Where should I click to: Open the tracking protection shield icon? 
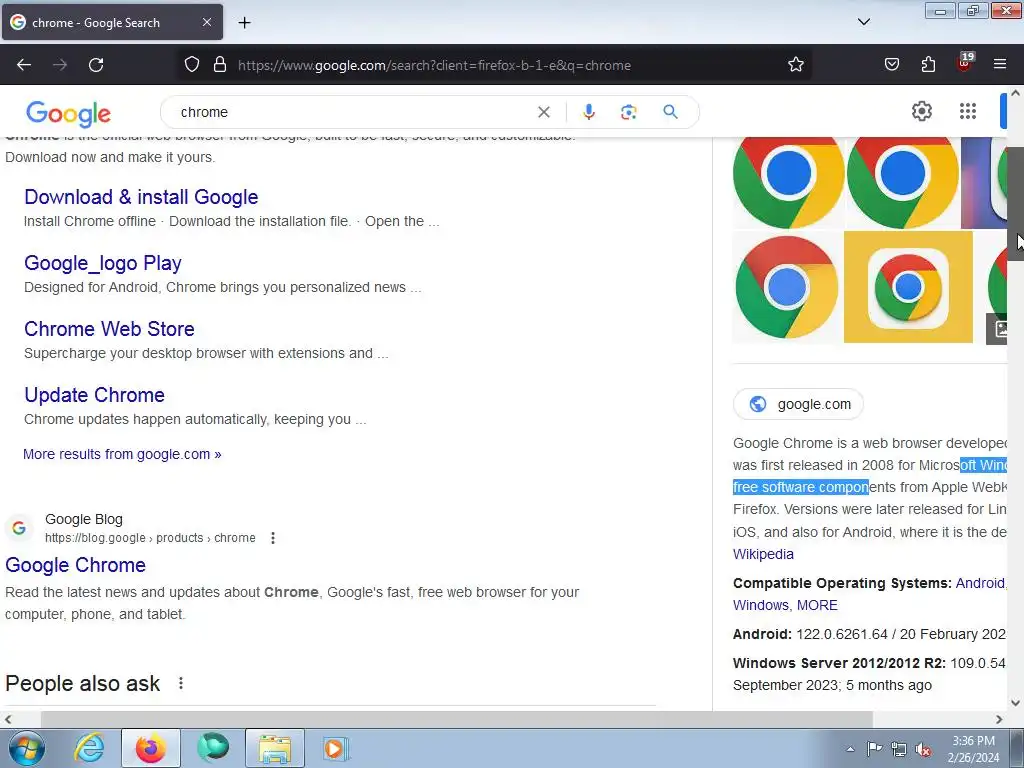pos(191,64)
